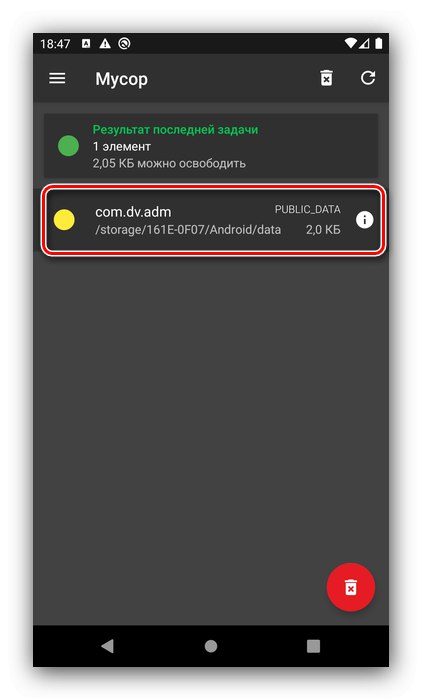Open info for com.dv.adm entry
Image resolution: width=422 pixels, height=700 pixels.
pyautogui.click(x=364, y=220)
